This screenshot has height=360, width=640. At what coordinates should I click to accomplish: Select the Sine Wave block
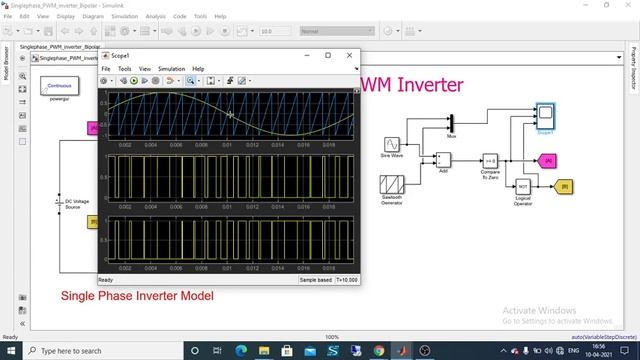coord(392,144)
